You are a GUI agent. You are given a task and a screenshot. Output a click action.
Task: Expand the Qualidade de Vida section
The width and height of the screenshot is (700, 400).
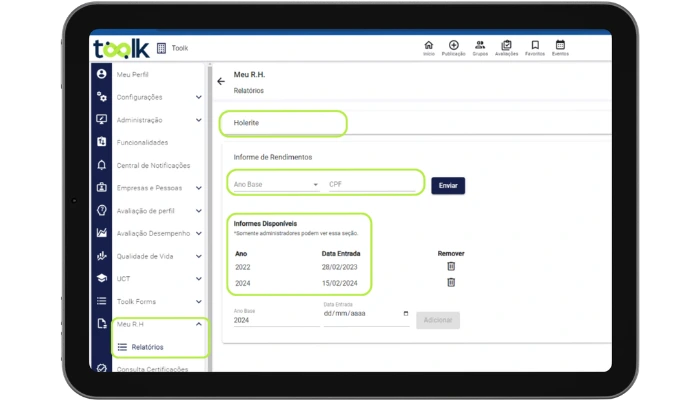[198, 256]
